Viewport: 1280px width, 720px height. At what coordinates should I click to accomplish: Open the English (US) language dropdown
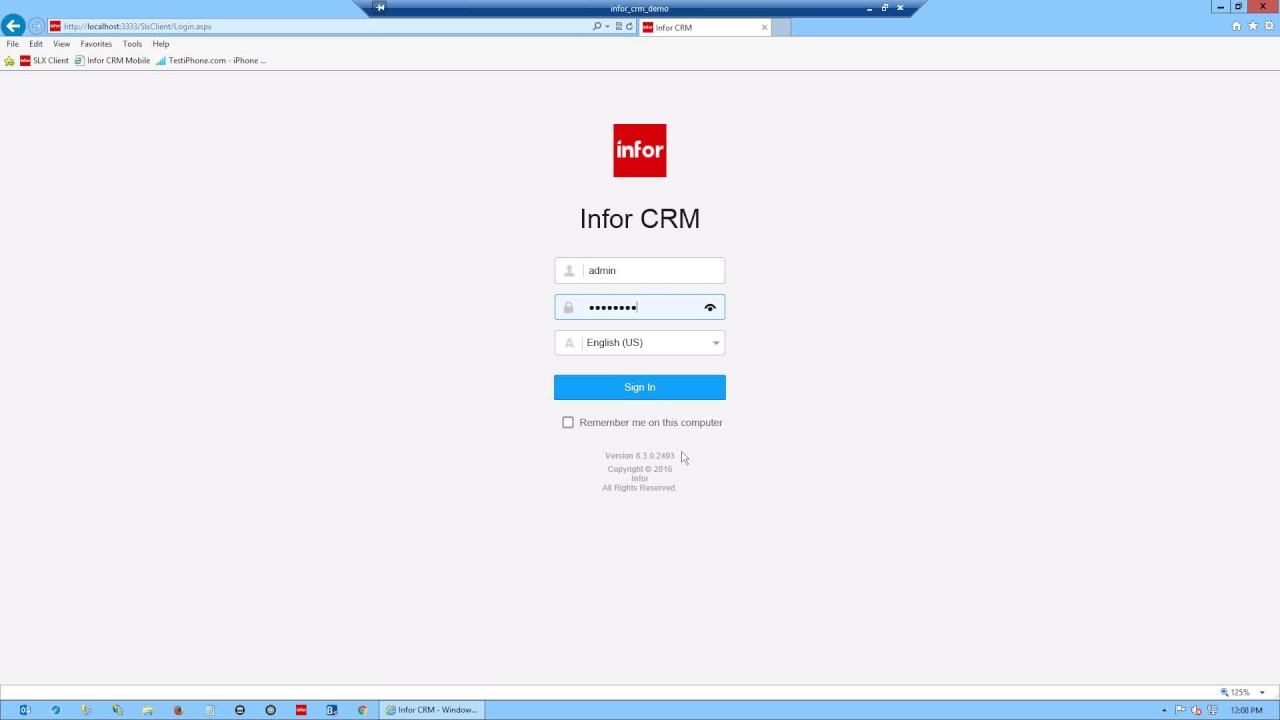640,343
